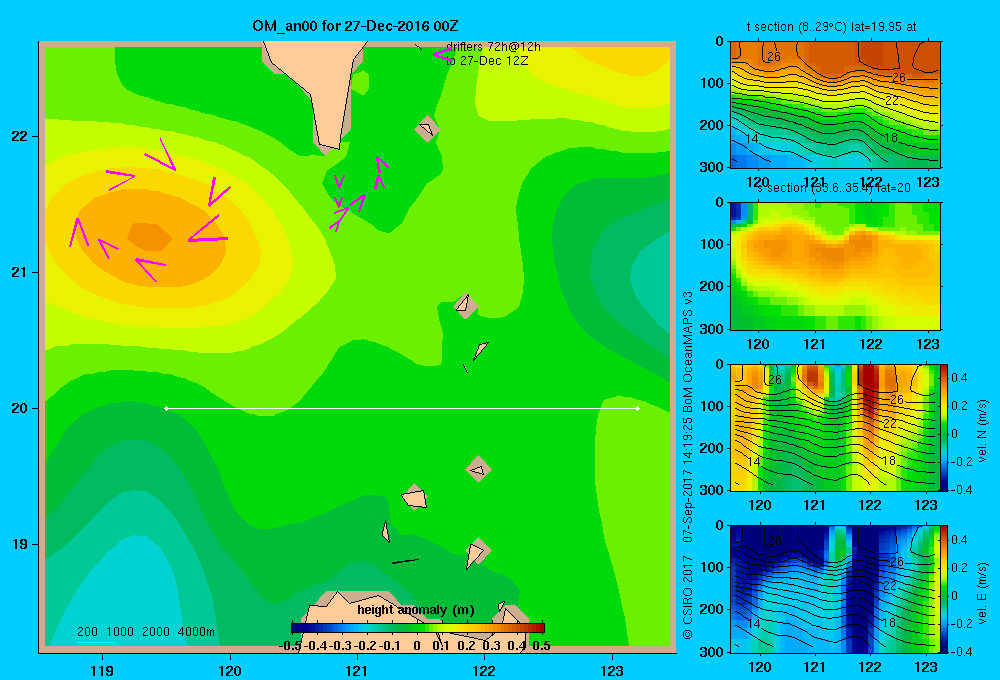The image size is (1000, 680).
Task: Click latitude label 19 on main map axis
Action: pos(20,544)
